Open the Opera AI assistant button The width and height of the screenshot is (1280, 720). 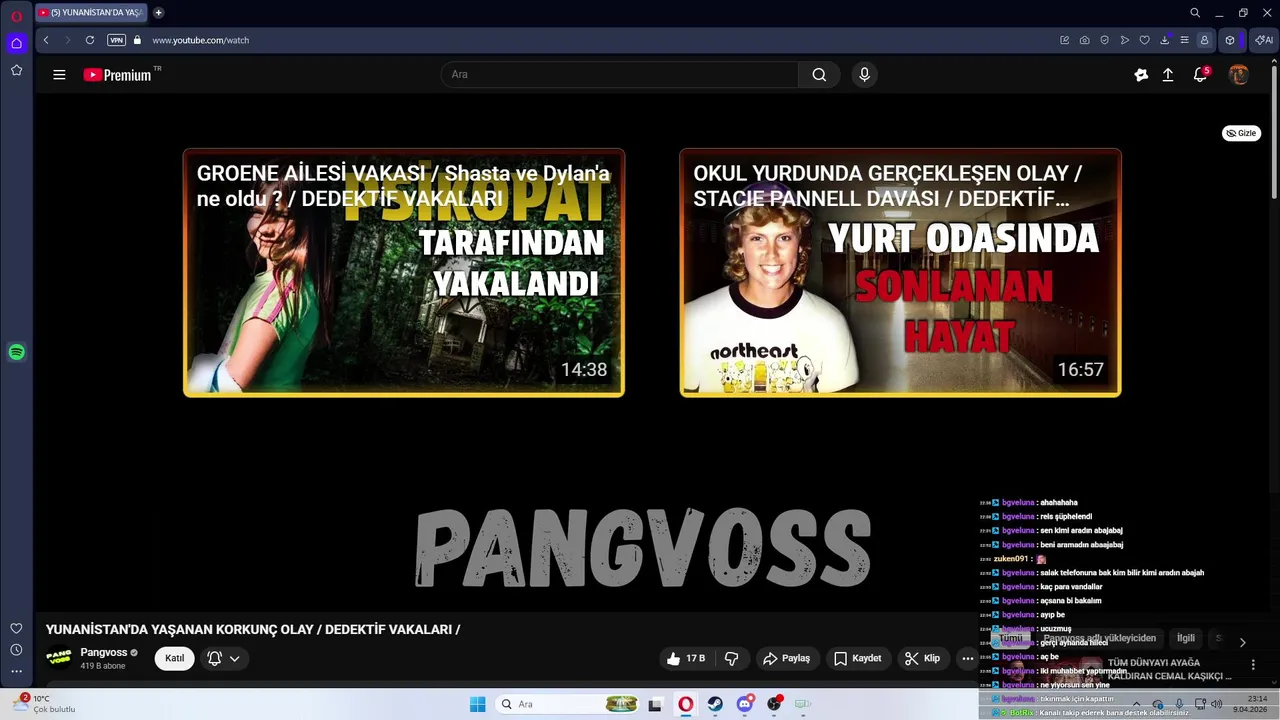click(x=1264, y=40)
